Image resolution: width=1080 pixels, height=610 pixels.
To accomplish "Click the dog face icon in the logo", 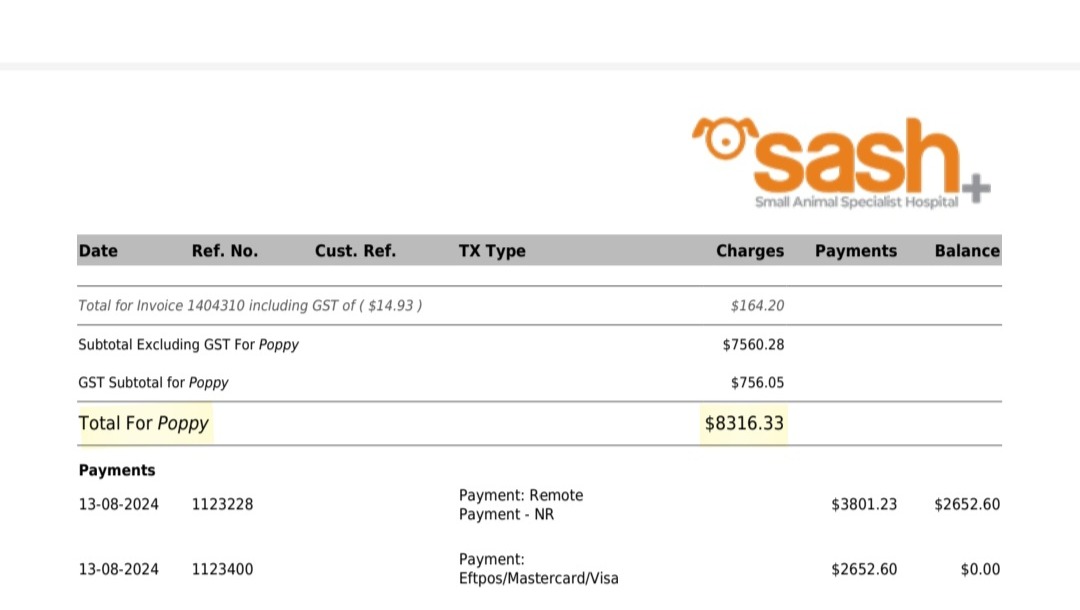I will coord(720,142).
